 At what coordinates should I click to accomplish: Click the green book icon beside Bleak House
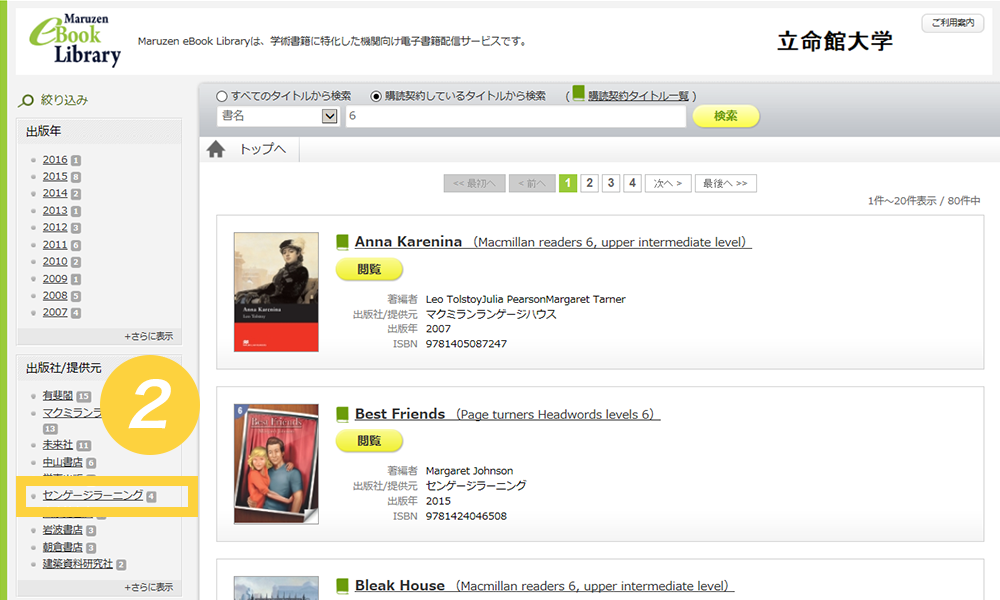(342, 585)
